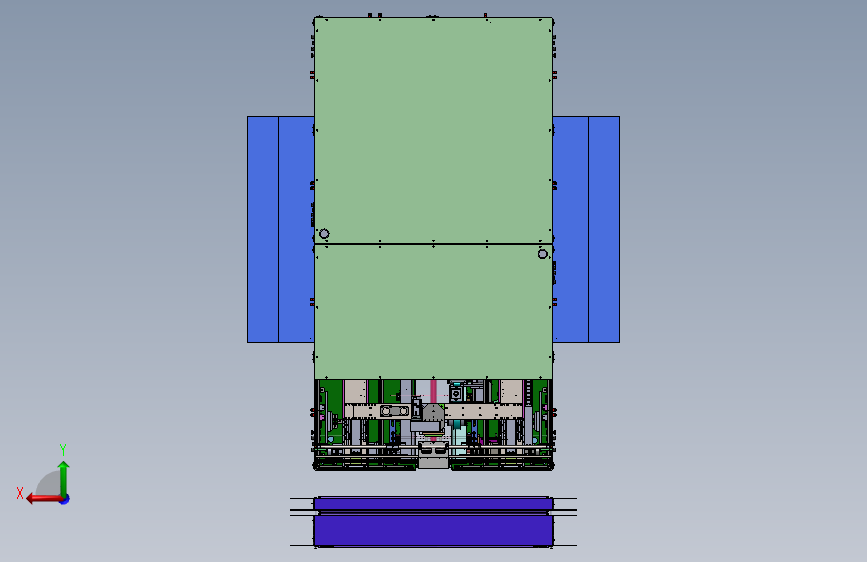Click the blue Z axis ball of triad
This screenshot has height=562, width=867.
click(x=65, y=499)
